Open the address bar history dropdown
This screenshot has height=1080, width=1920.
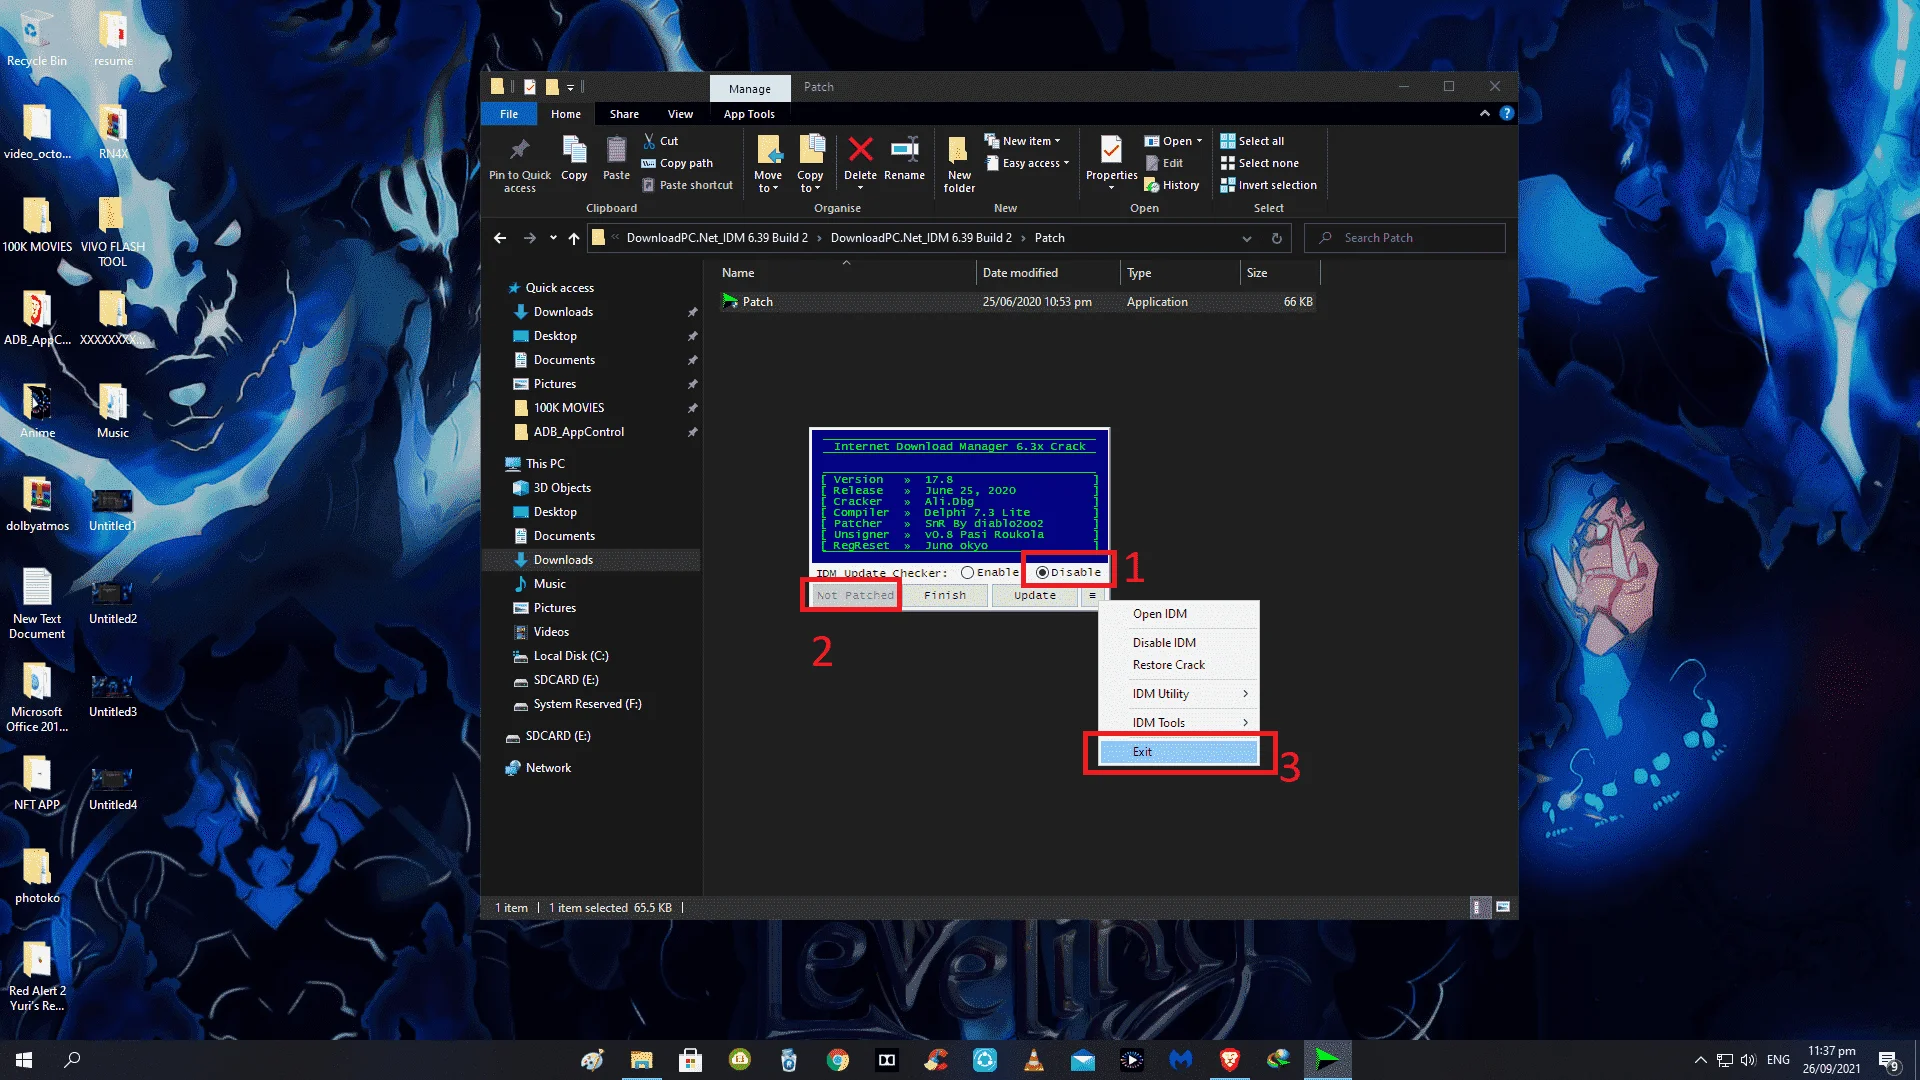tap(1246, 238)
